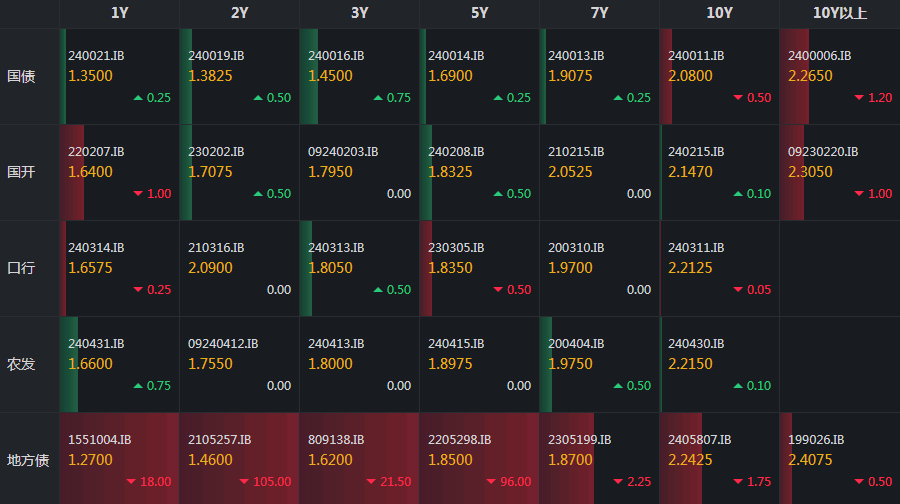Open bond code 2205298.IB
The height and width of the screenshot is (504, 900).
[x=459, y=440]
